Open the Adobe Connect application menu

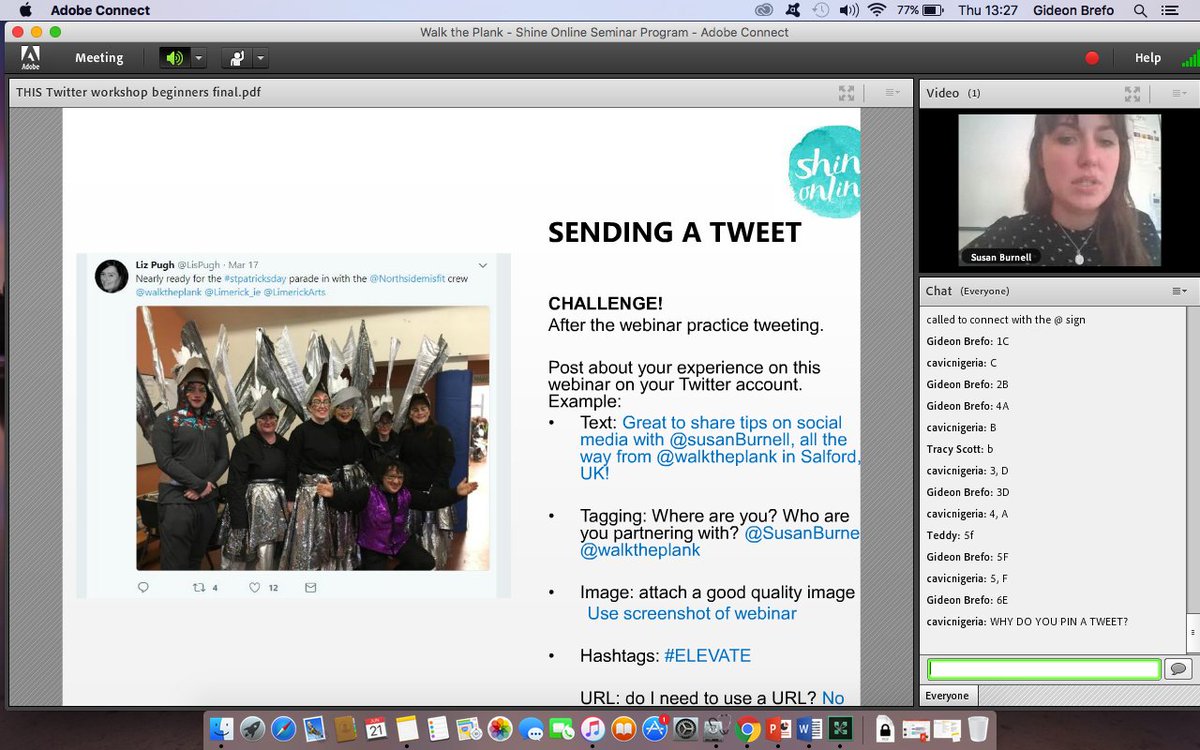[x=100, y=10]
